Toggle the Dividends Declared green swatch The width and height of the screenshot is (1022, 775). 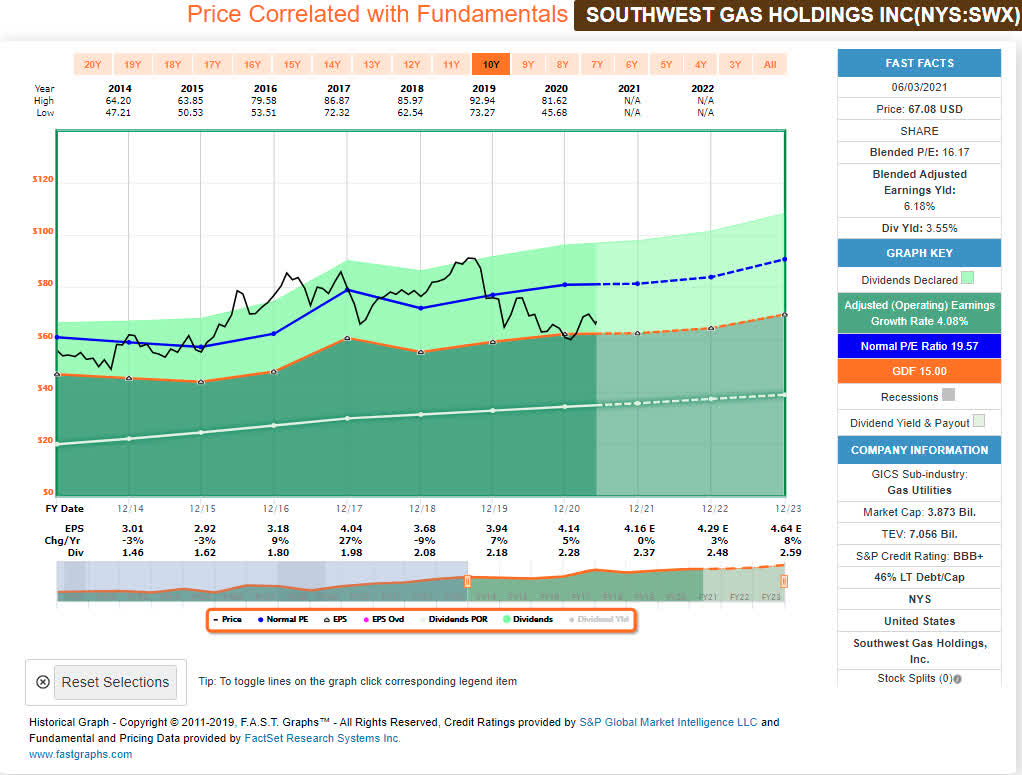tap(968, 278)
